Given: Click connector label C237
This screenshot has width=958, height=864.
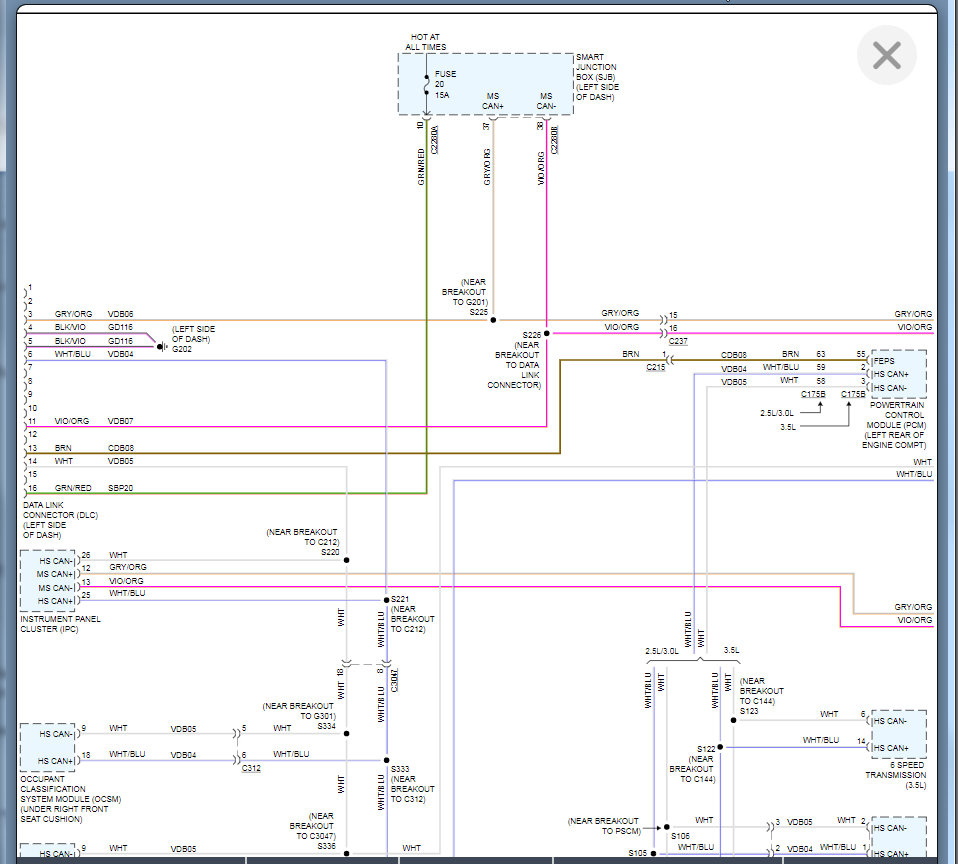Looking at the screenshot, I should [678, 341].
